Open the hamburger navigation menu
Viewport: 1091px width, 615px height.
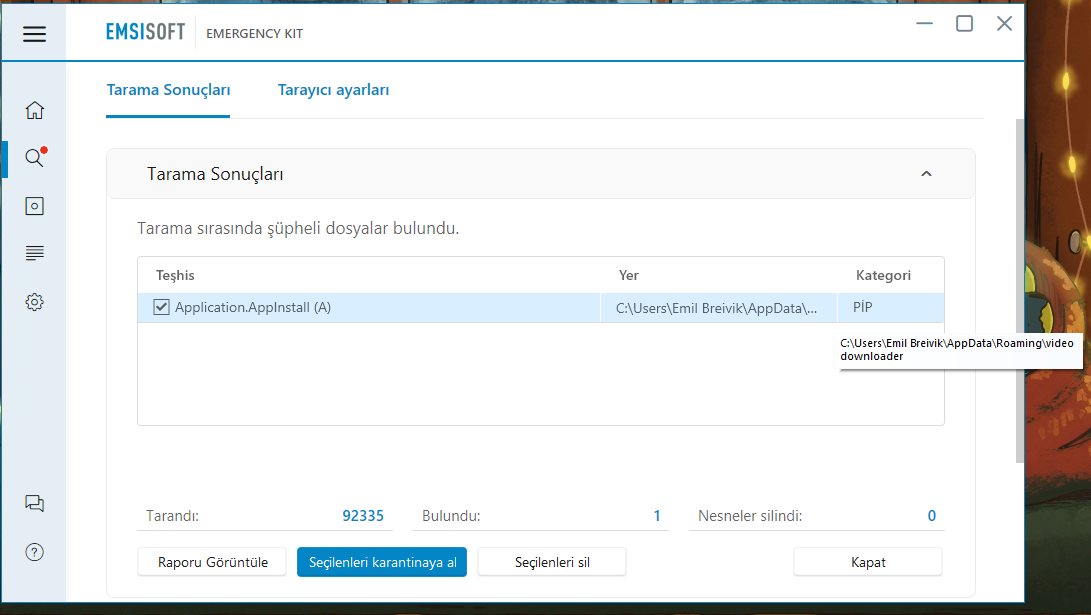point(34,33)
